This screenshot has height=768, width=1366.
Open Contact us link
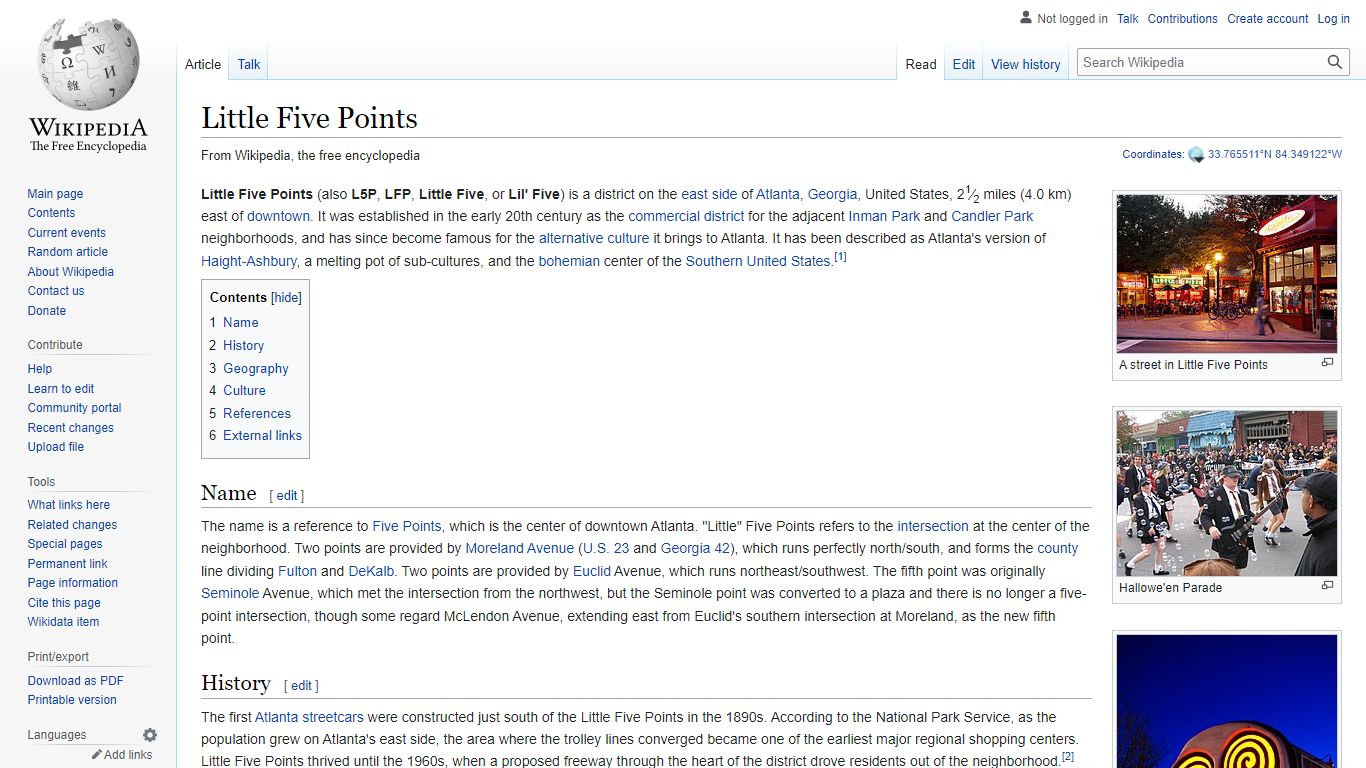[x=56, y=291]
